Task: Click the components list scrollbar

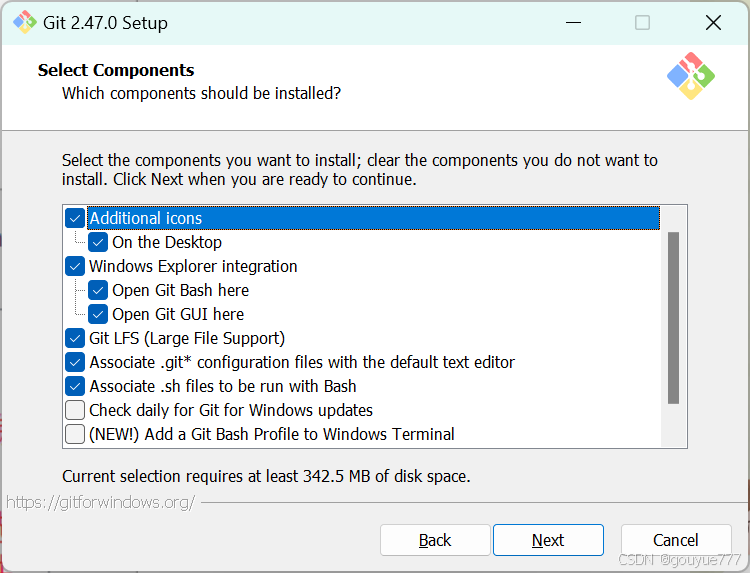Action: (673, 318)
